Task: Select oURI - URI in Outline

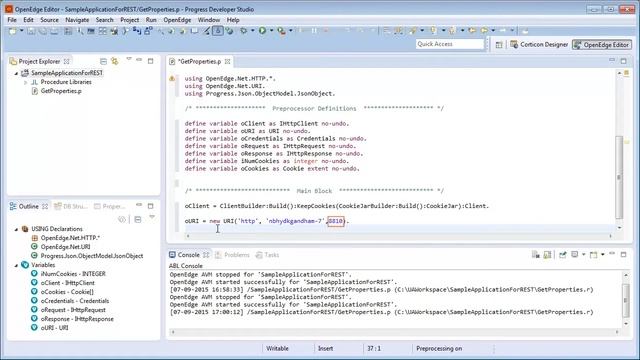Action: point(54,328)
